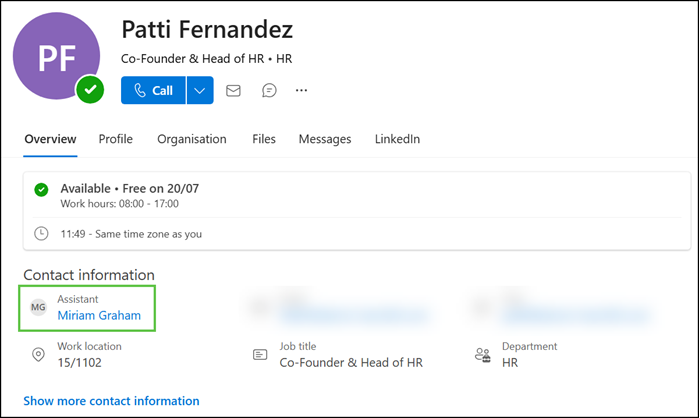Select the Overview tab
The image size is (700, 418).
click(x=50, y=139)
